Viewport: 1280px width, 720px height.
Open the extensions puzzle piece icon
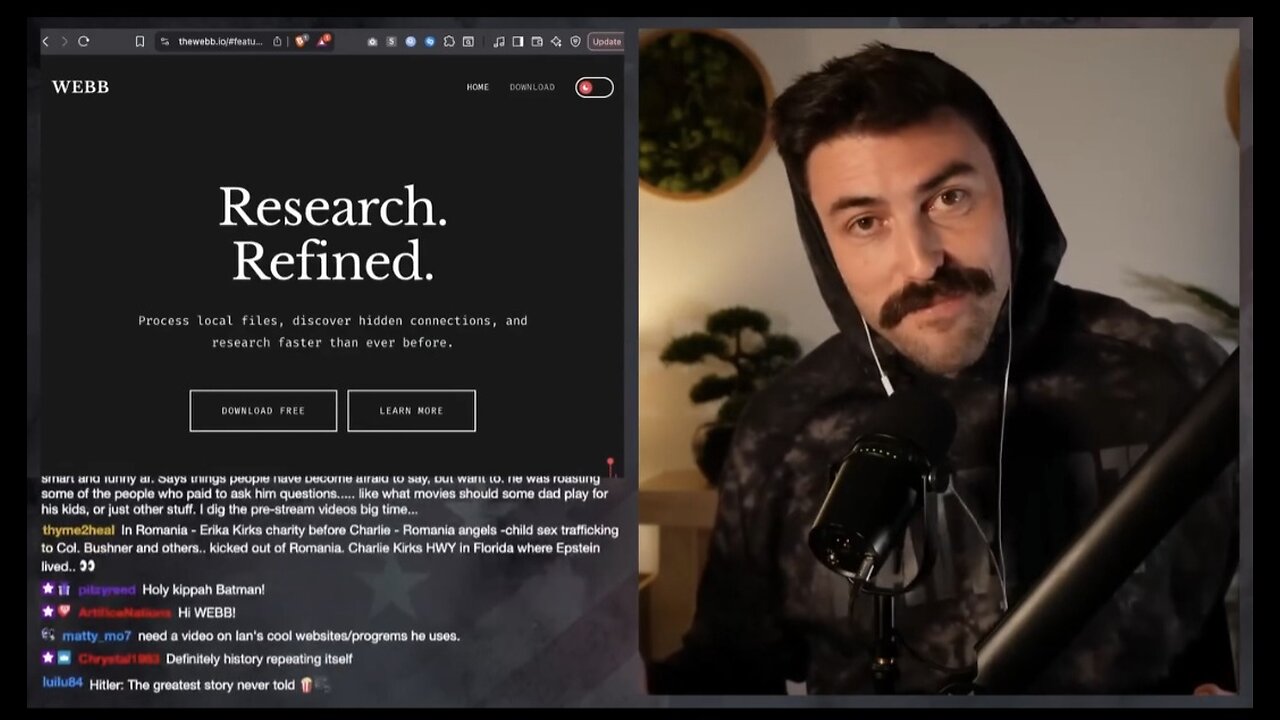(x=449, y=42)
